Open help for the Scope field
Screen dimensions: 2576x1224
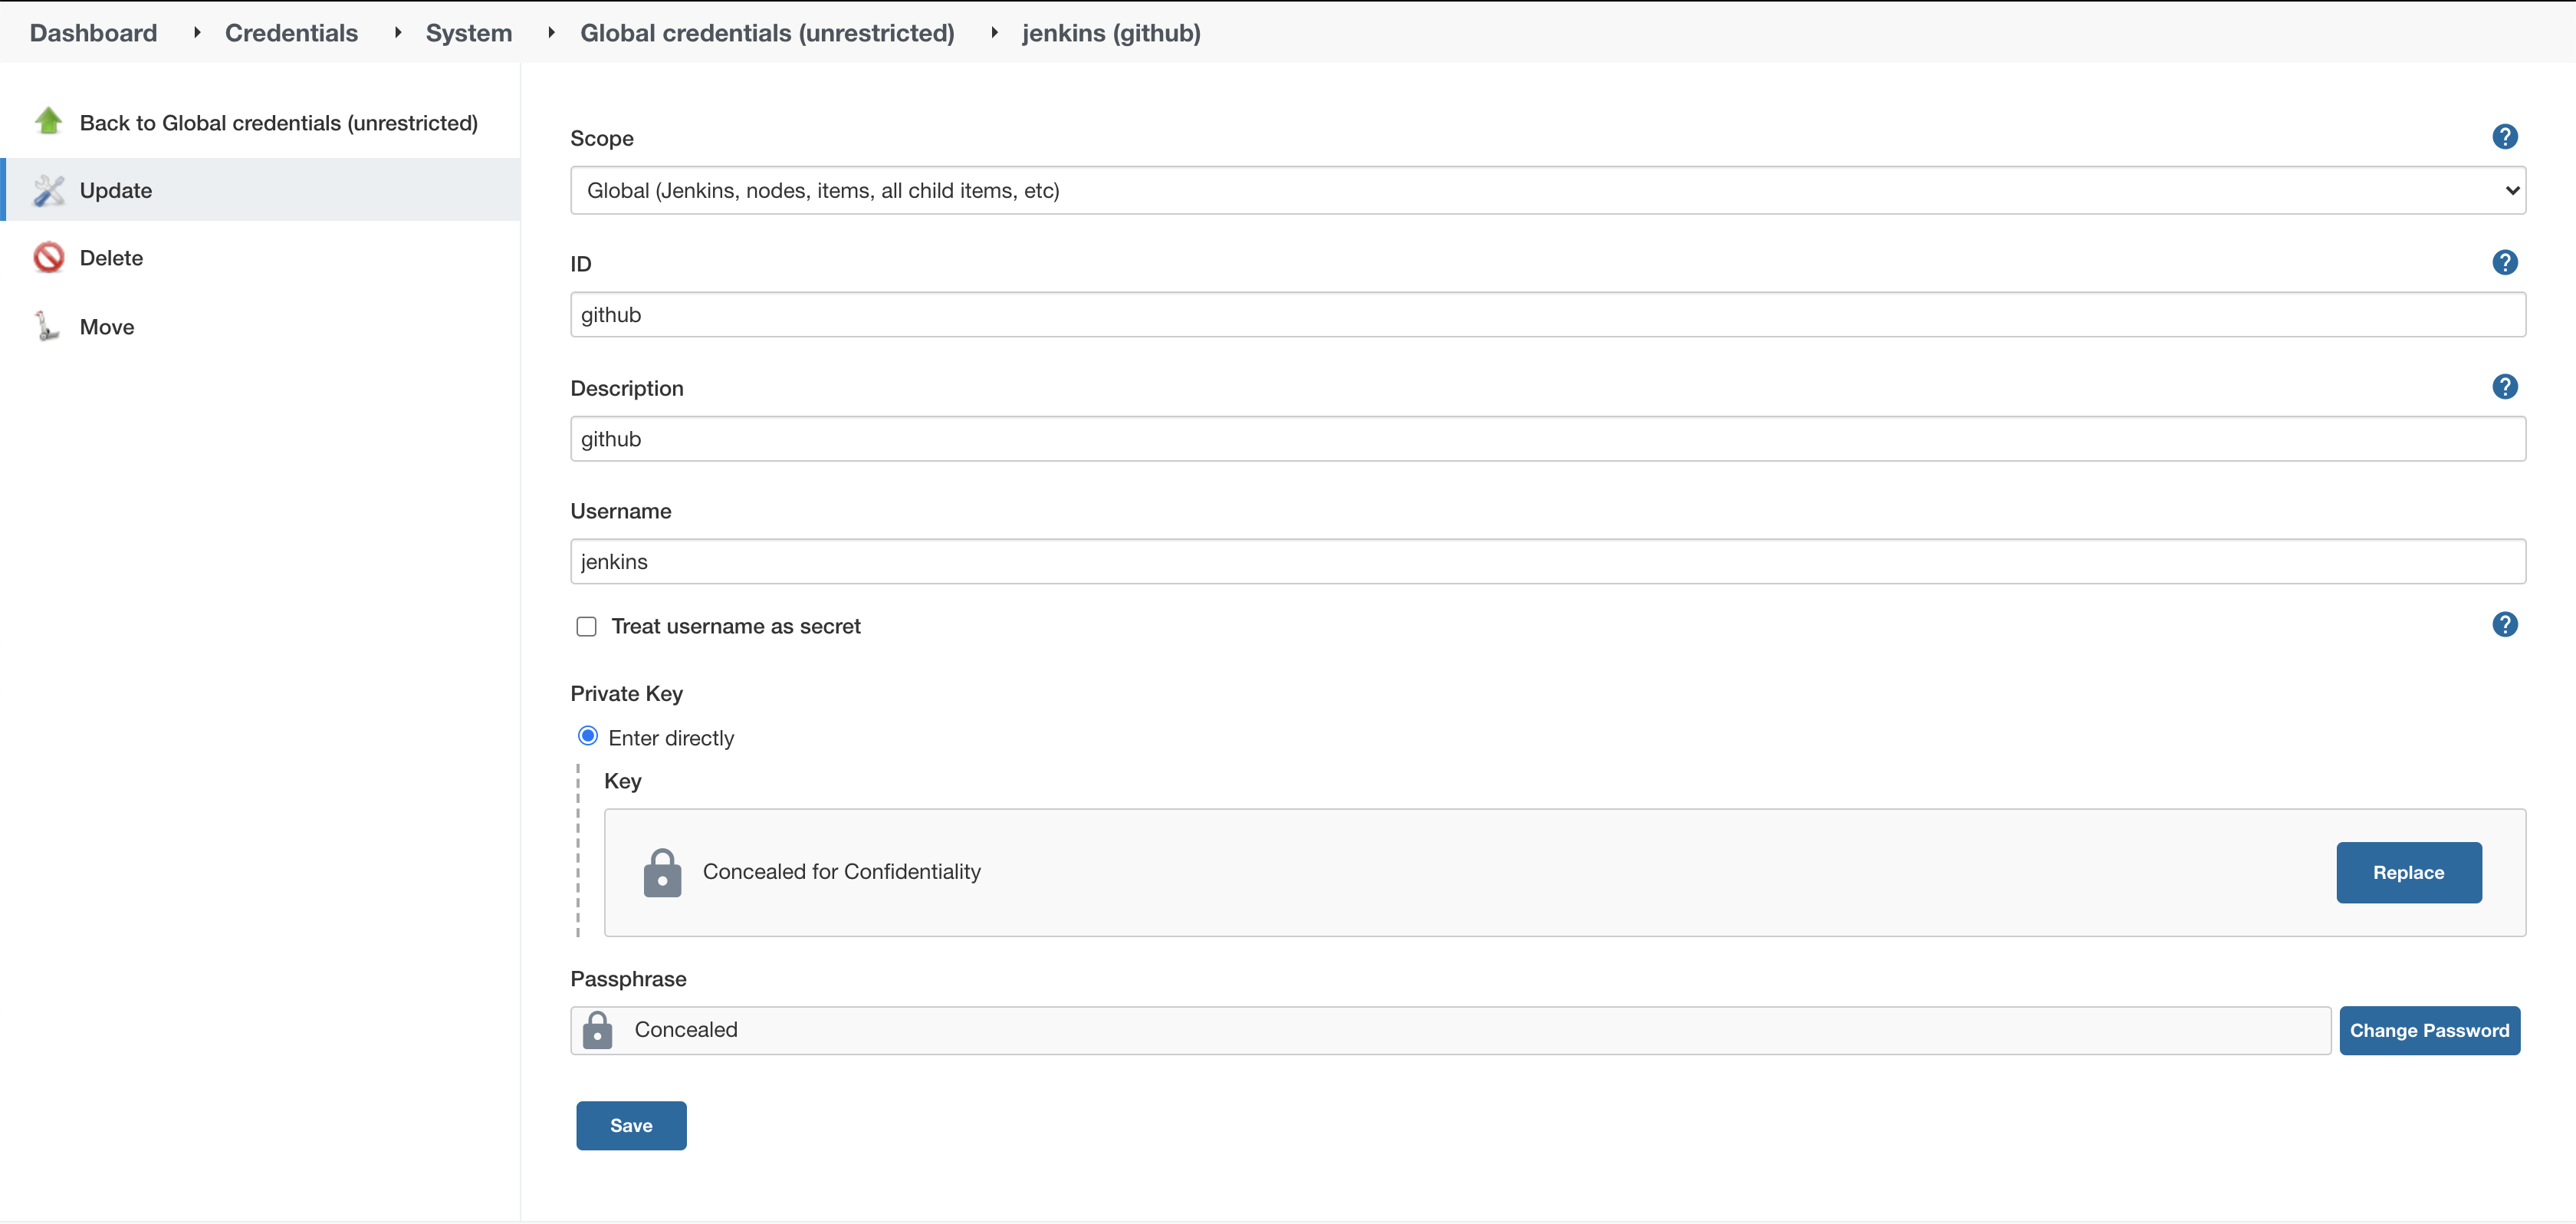click(x=2504, y=137)
